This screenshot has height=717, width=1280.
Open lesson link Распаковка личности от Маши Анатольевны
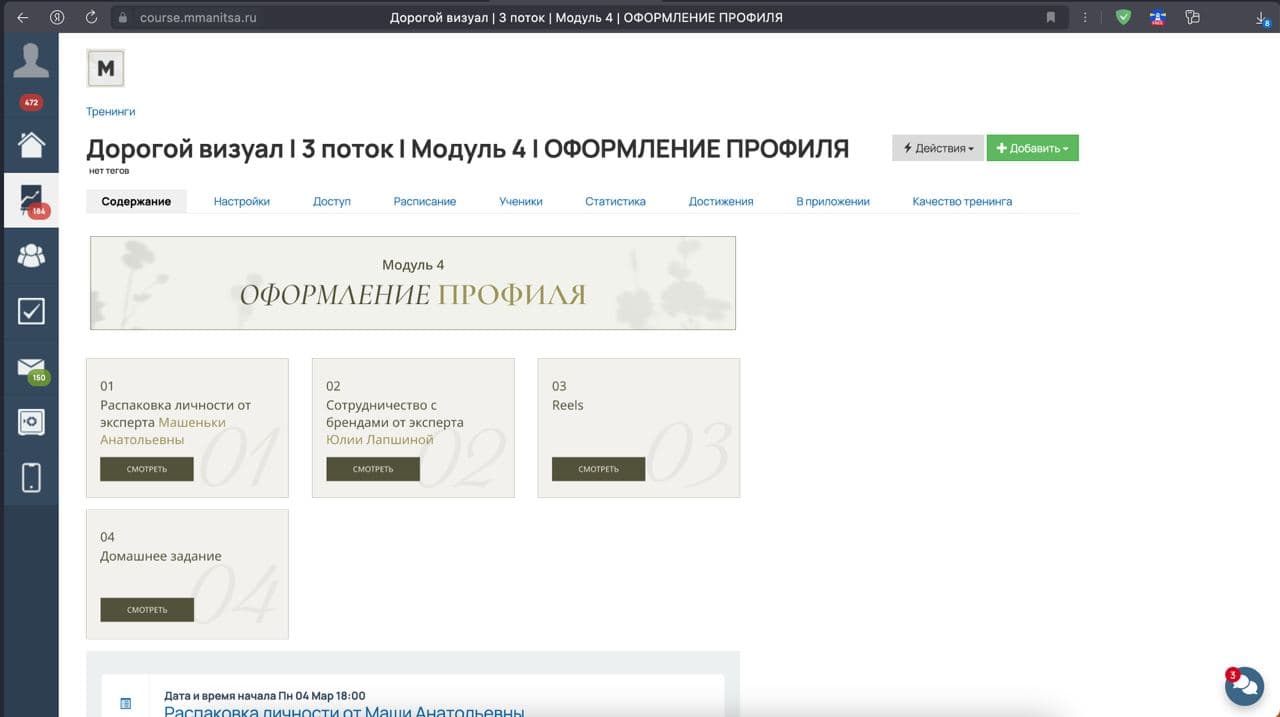pyautogui.click(x=344, y=710)
